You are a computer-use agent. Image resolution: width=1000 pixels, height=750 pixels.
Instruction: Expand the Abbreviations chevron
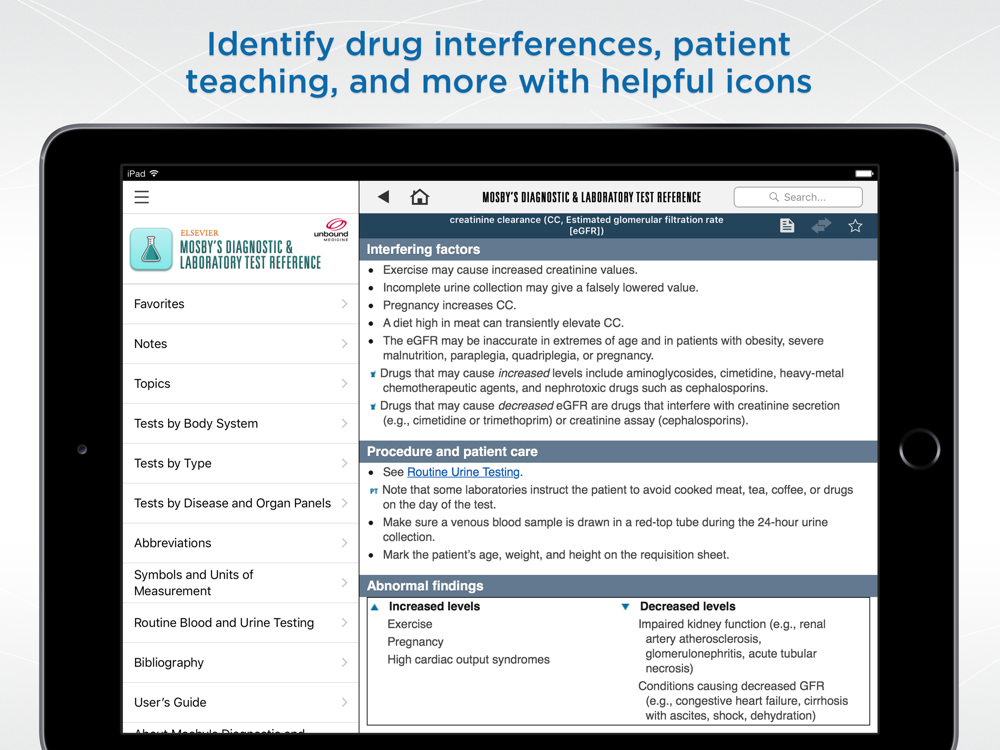tap(344, 543)
